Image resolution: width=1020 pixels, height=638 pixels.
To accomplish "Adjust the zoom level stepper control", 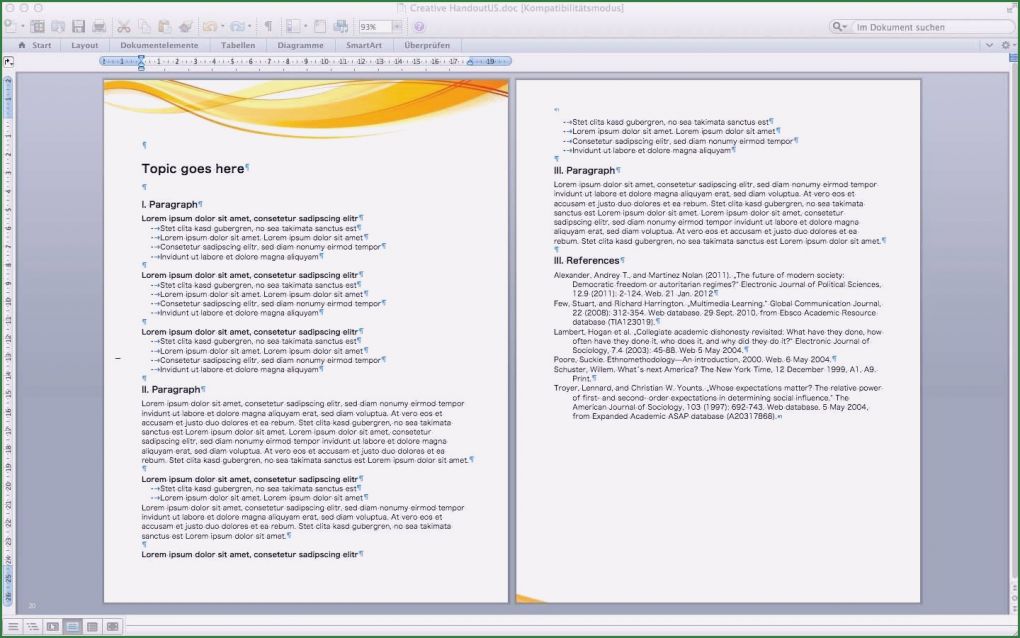I will click(x=397, y=25).
